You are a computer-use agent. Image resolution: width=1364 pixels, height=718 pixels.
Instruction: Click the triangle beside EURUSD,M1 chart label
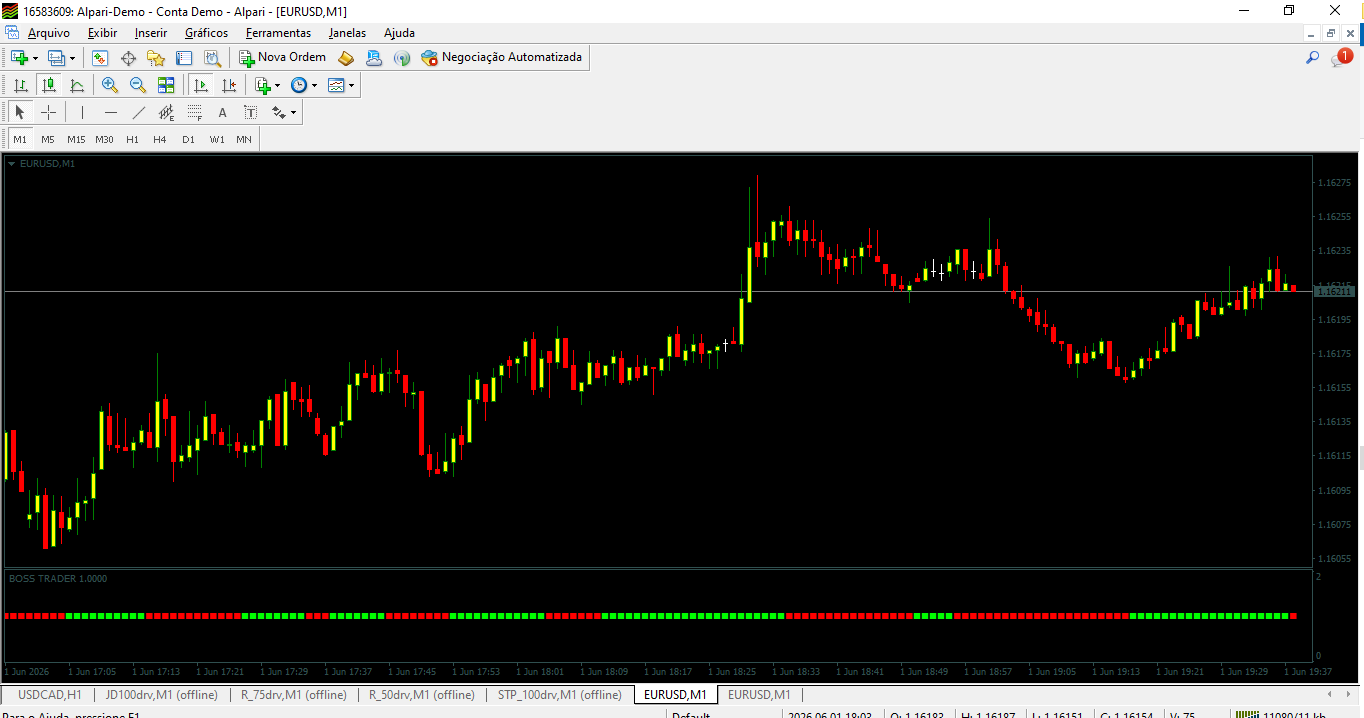[12, 163]
